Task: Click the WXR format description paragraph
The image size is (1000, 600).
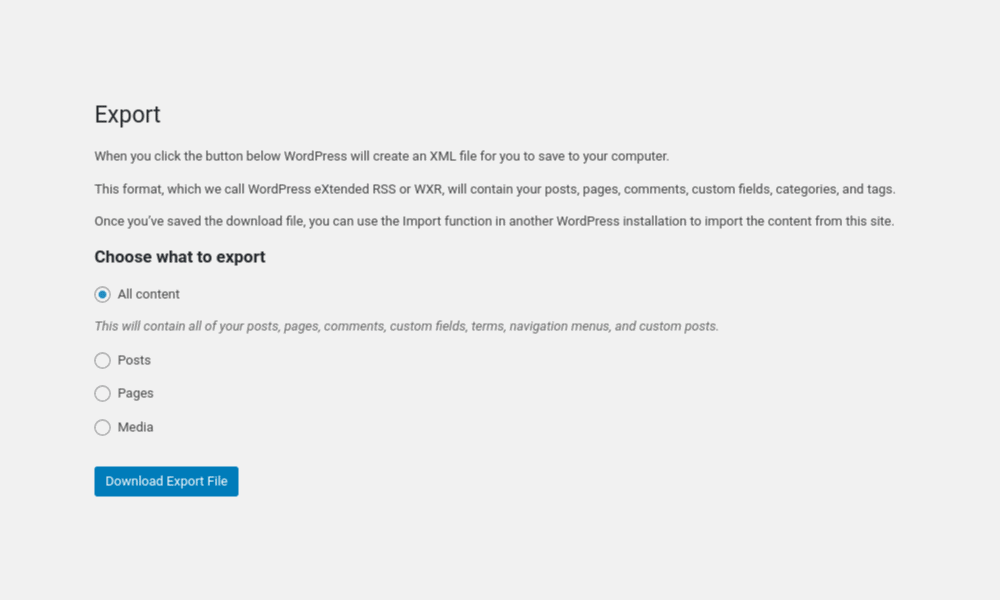Action: tap(495, 189)
